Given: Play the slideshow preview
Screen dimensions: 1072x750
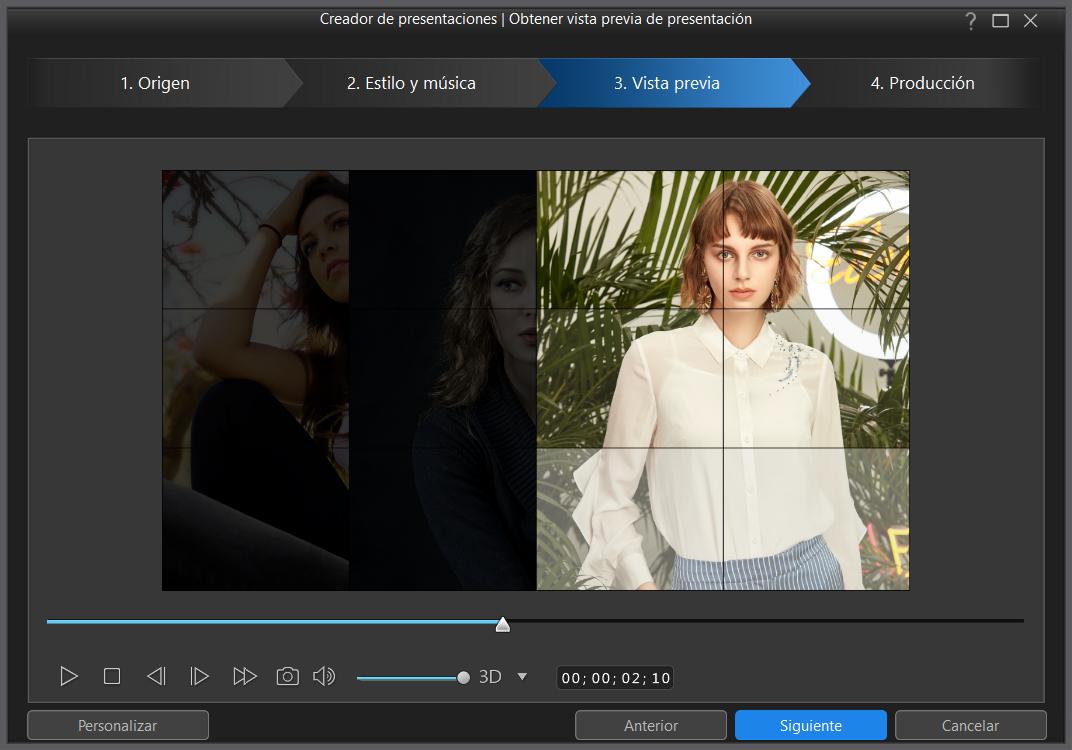Looking at the screenshot, I should [69, 677].
